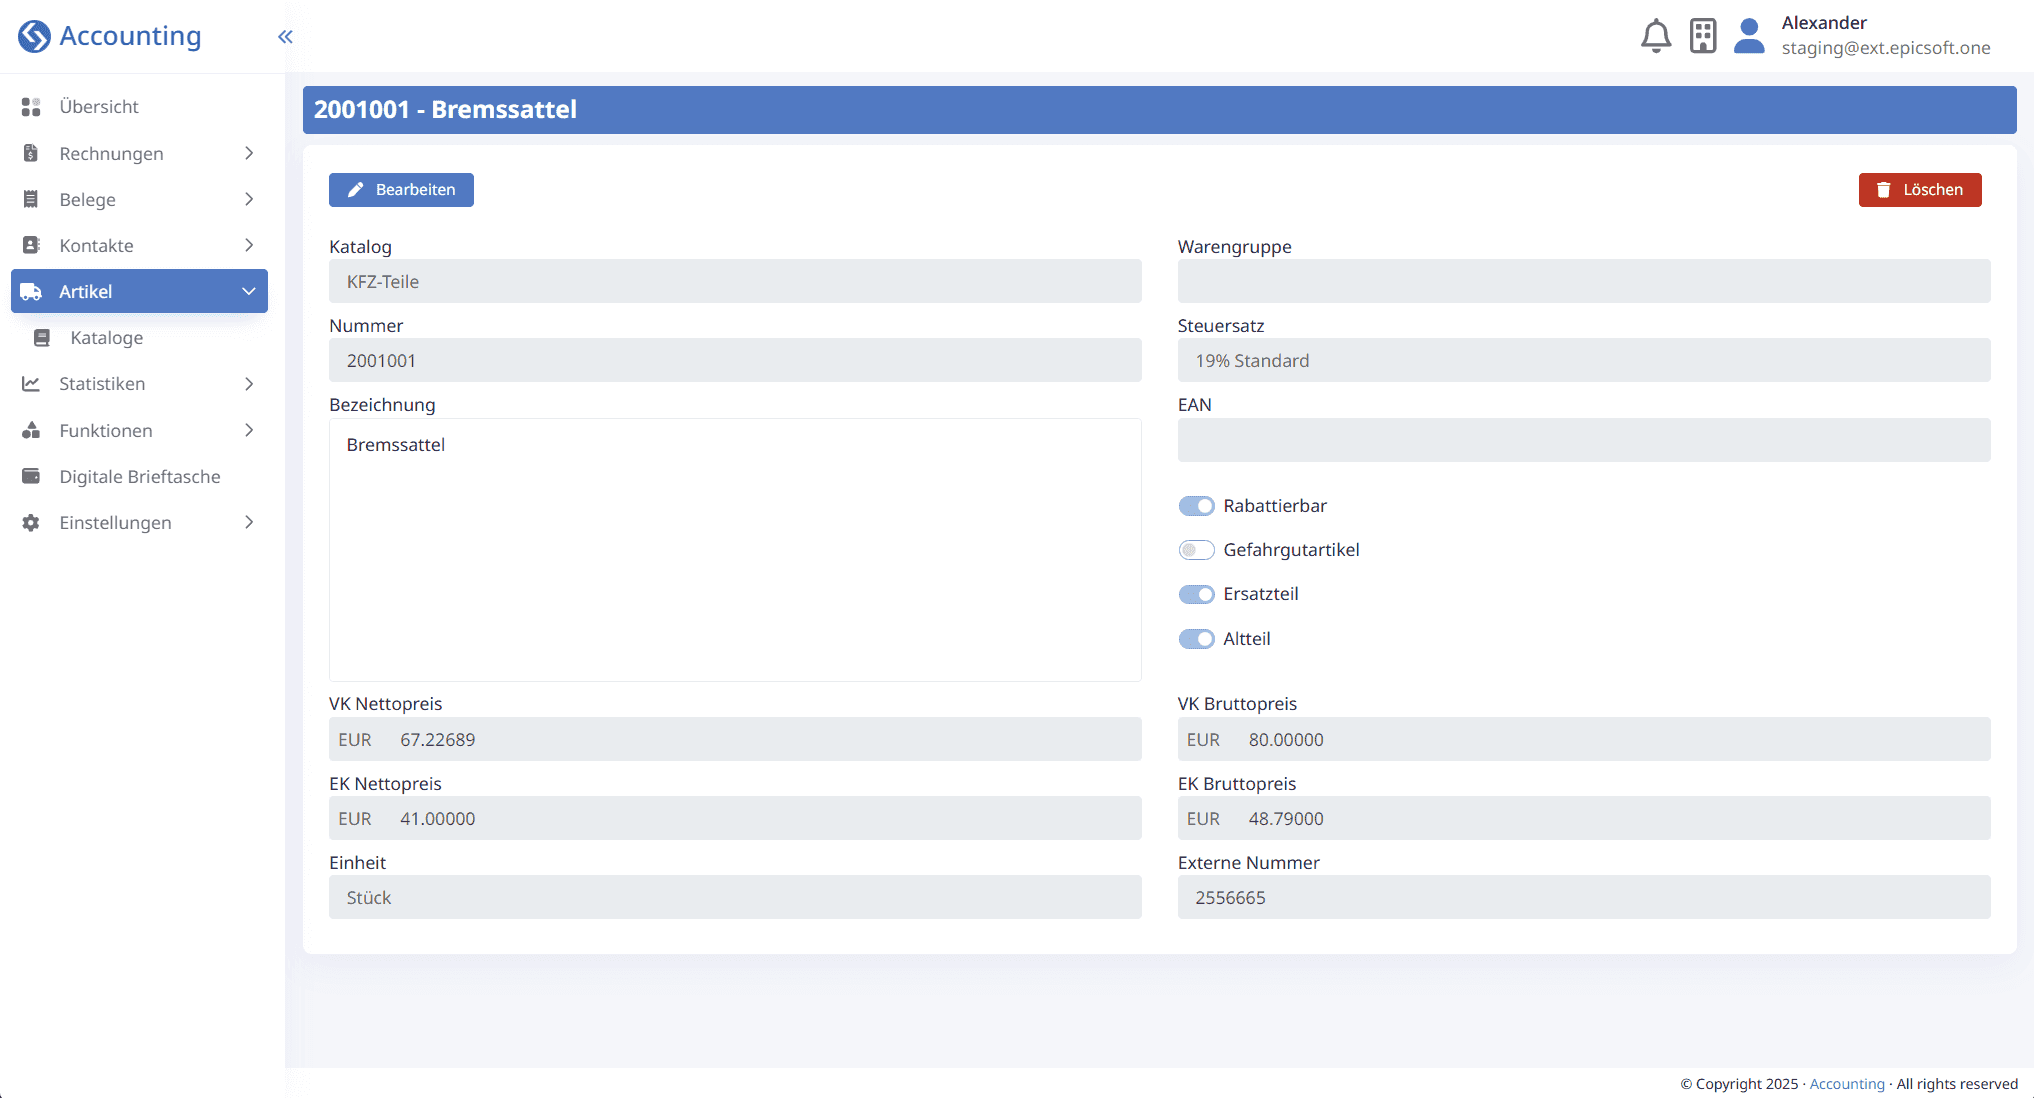
Task: Open the Digitale Brieftasche menu item
Action: tap(139, 476)
